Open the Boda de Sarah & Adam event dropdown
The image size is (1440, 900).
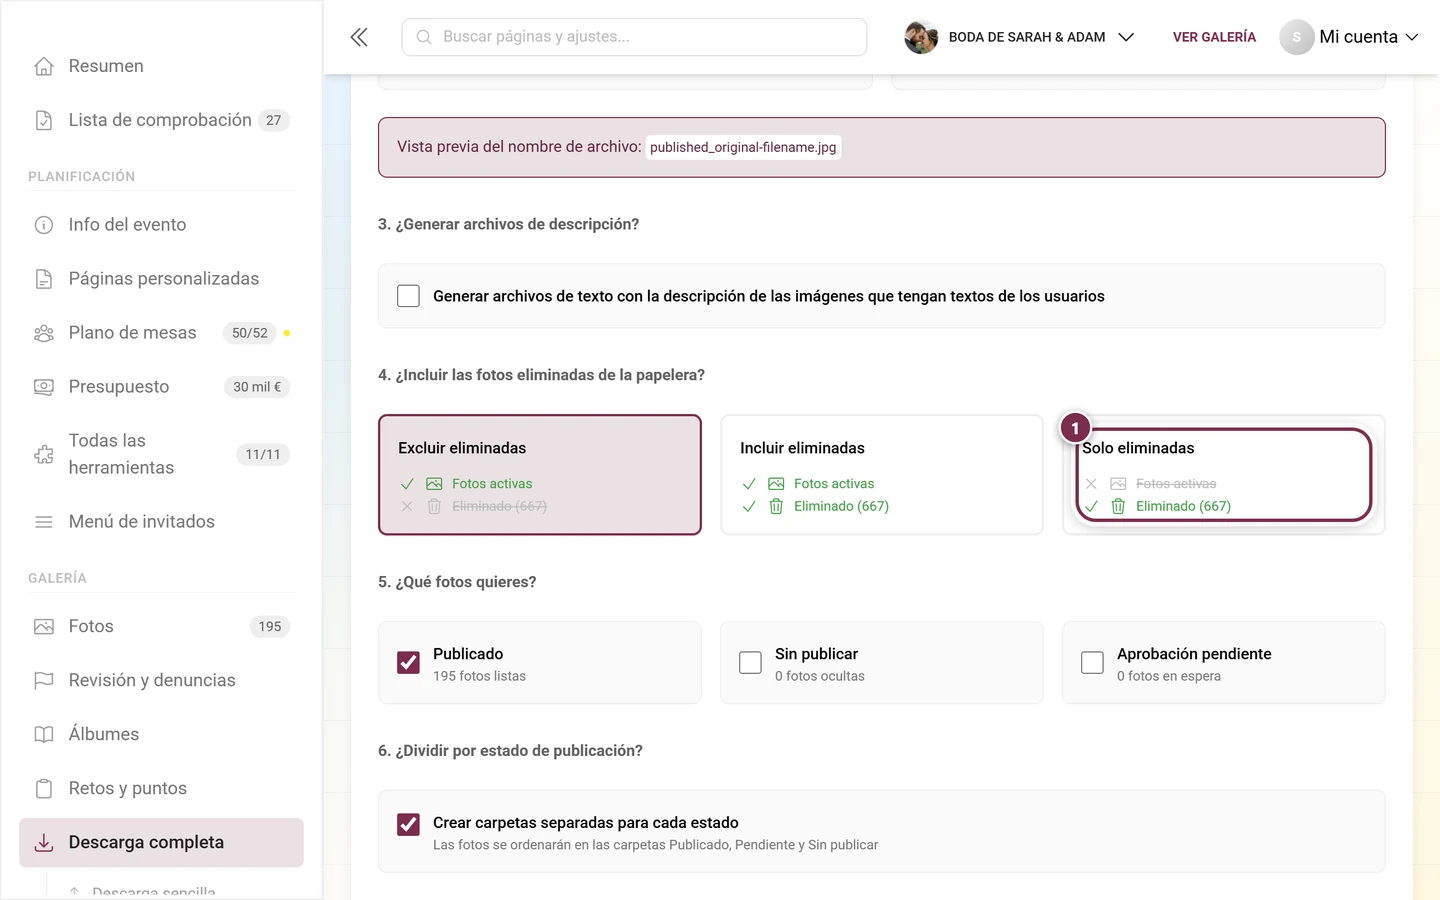pyautogui.click(x=1019, y=37)
